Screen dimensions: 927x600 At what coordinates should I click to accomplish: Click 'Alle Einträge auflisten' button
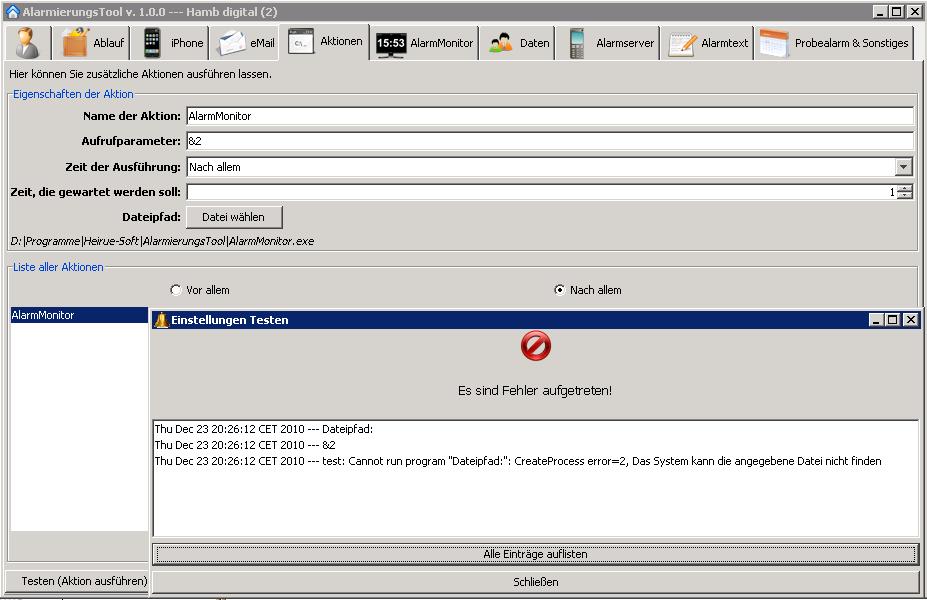pos(535,554)
